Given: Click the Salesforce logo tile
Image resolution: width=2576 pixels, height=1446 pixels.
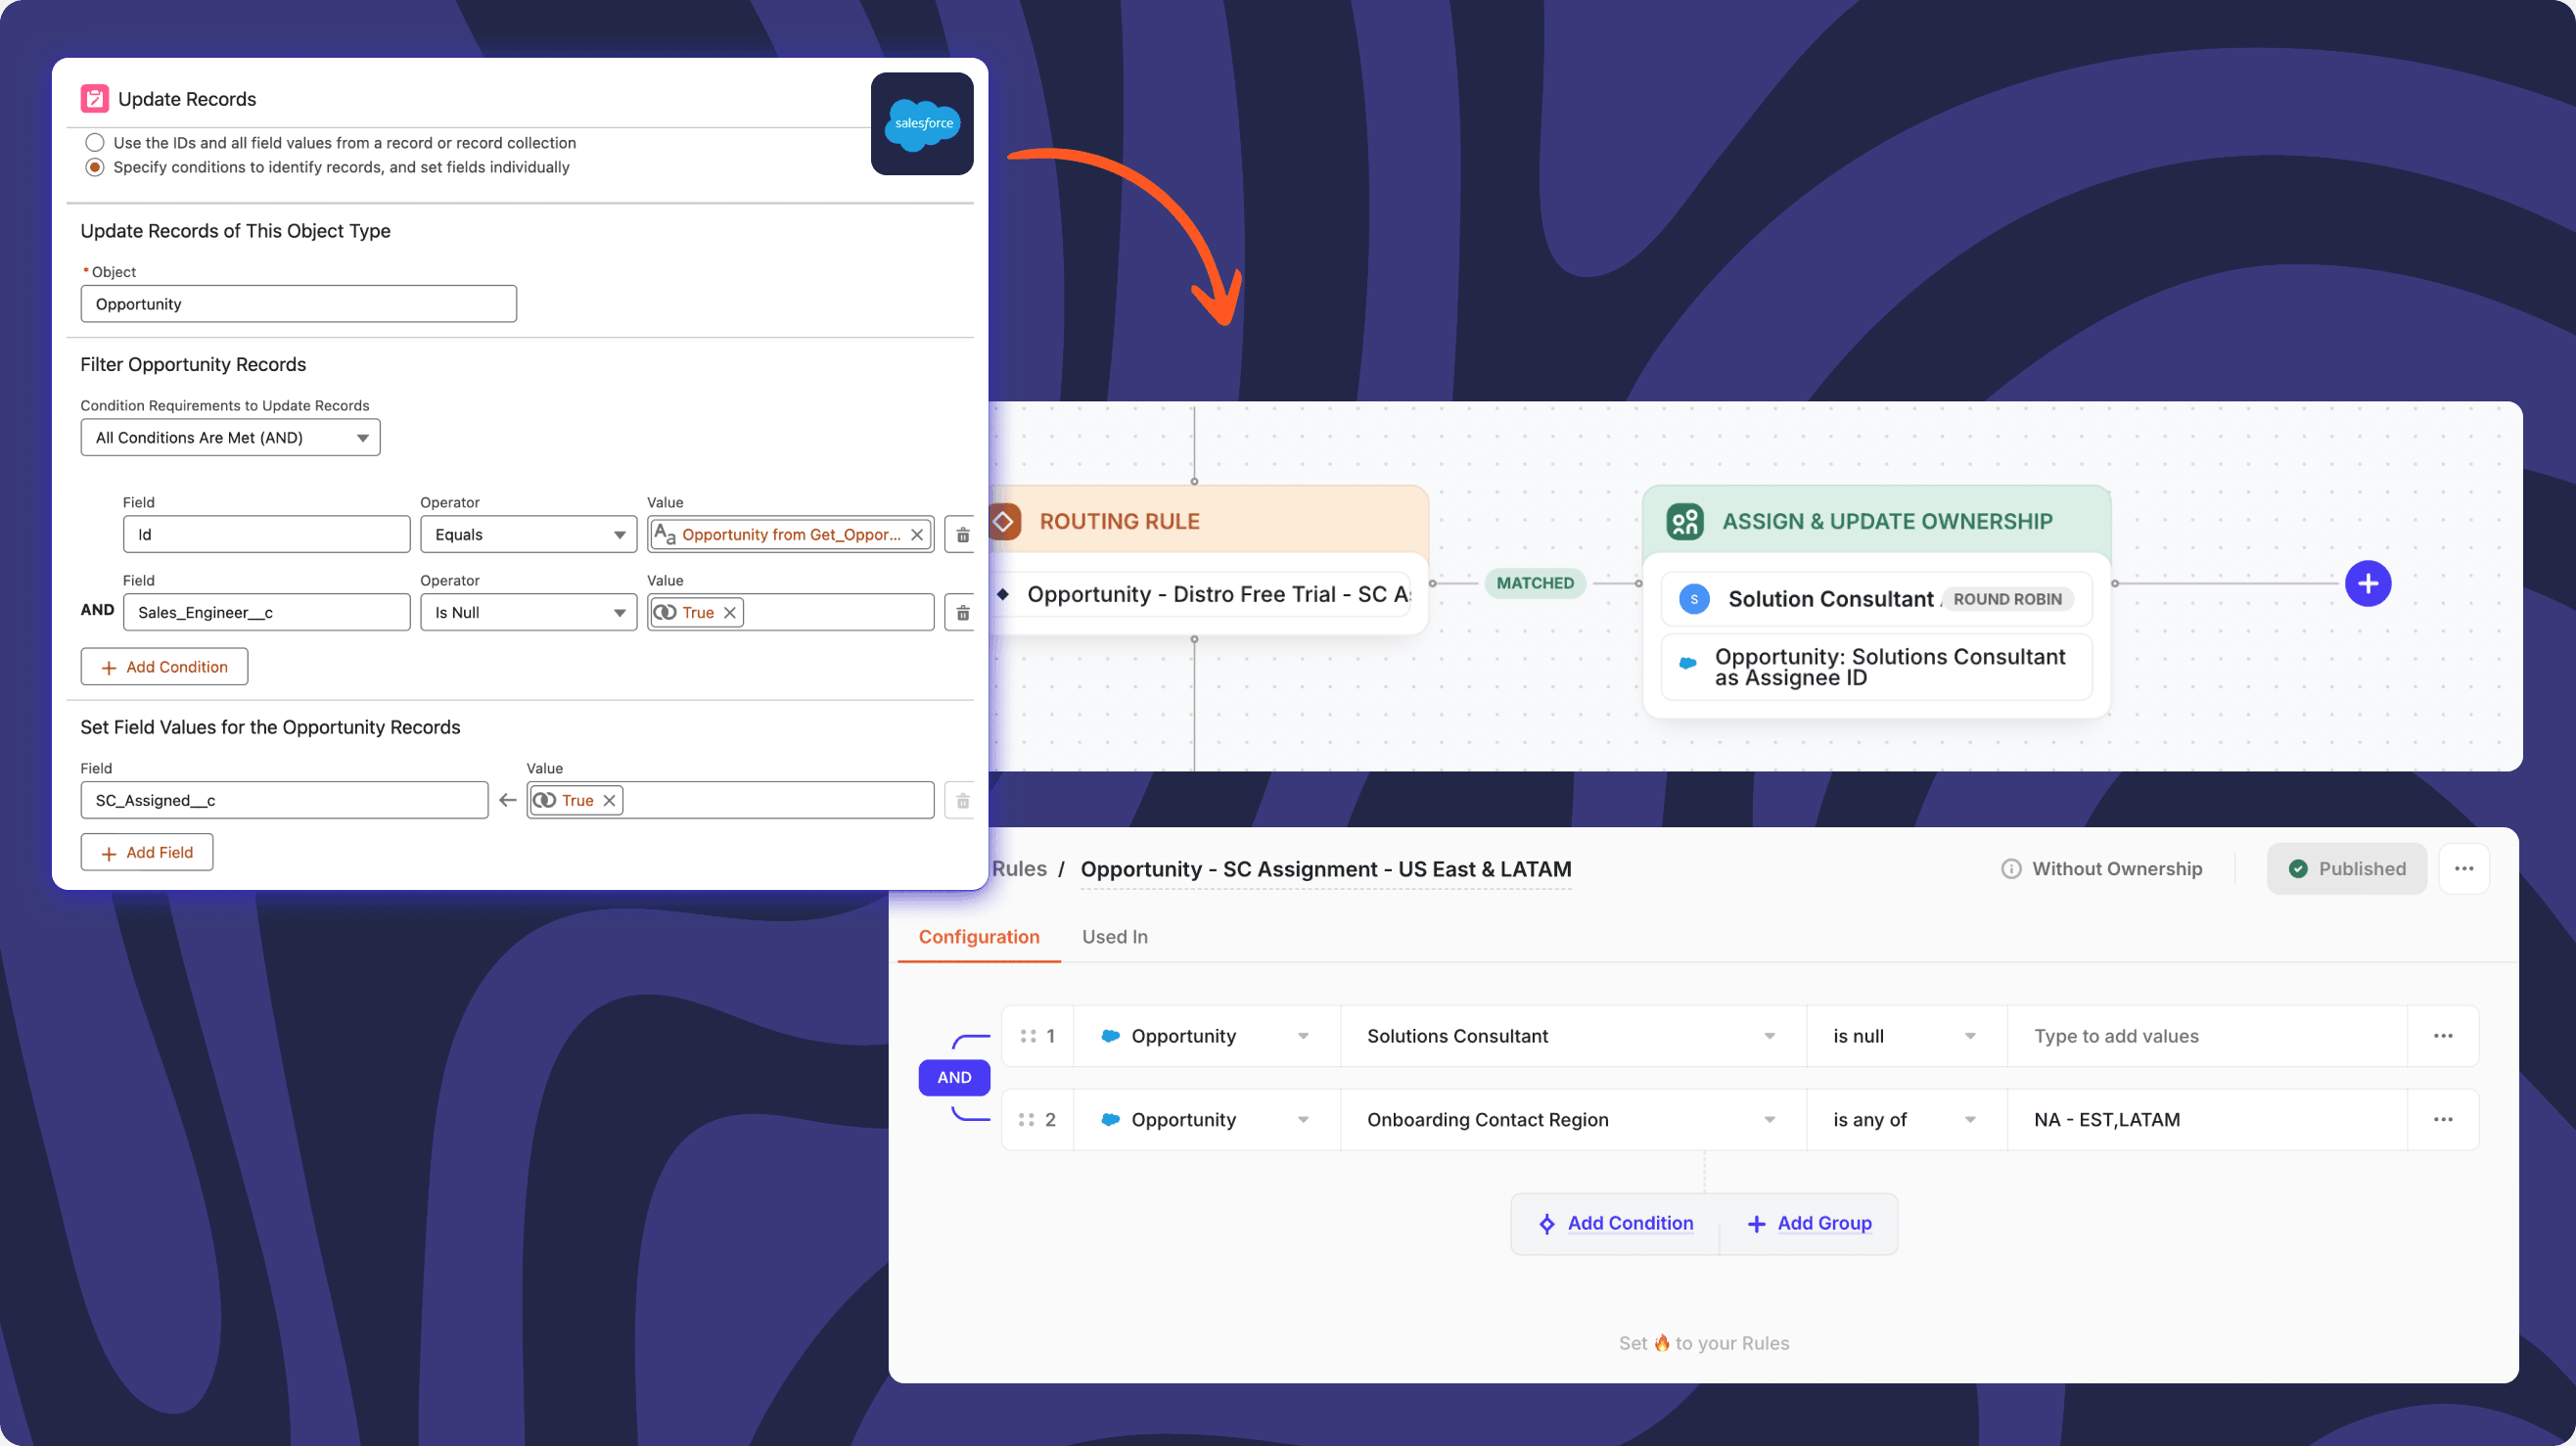Looking at the screenshot, I should pyautogui.click(x=922, y=124).
